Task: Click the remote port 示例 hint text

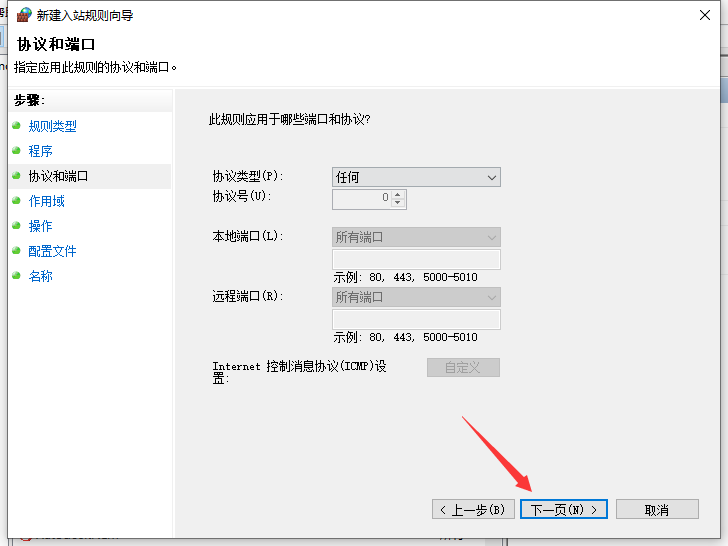Action: [405, 337]
